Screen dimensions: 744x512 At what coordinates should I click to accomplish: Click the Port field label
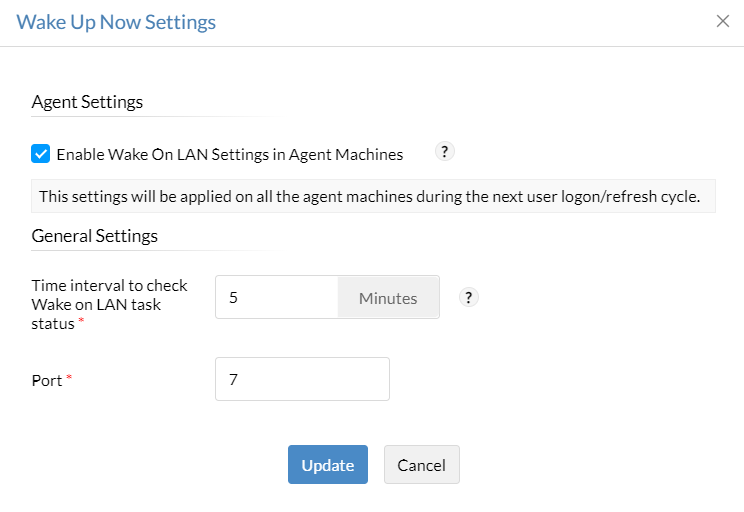pyautogui.click(x=47, y=380)
